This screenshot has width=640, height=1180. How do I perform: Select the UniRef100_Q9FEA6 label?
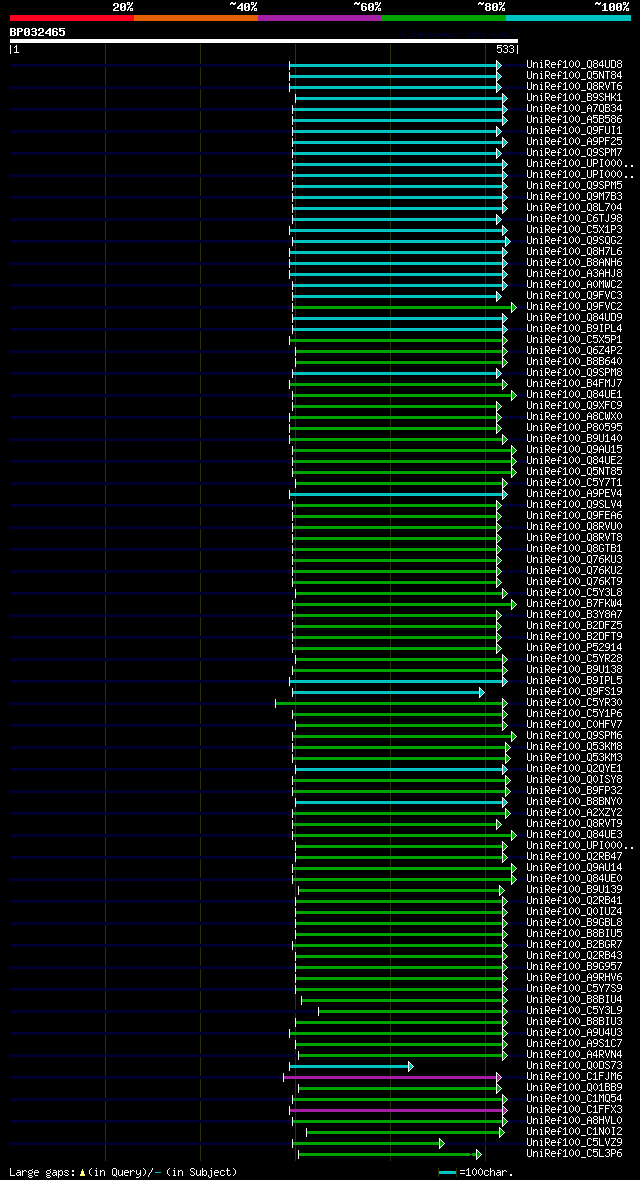(x=574, y=515)
